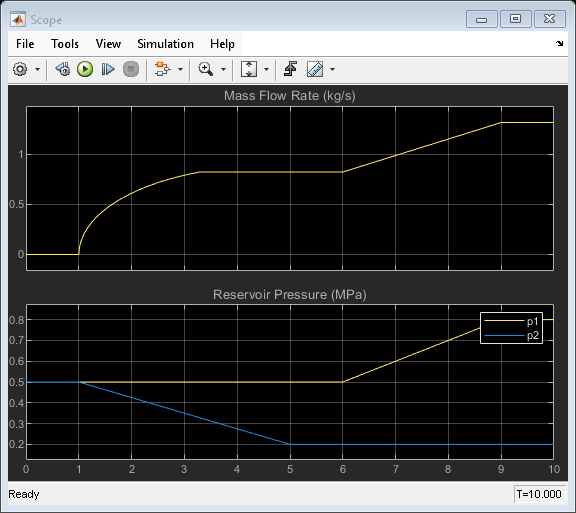576x513 pixels.
Task: Expand dropdown arrow next to Scale Axes
Action: [x=266, y=69]
